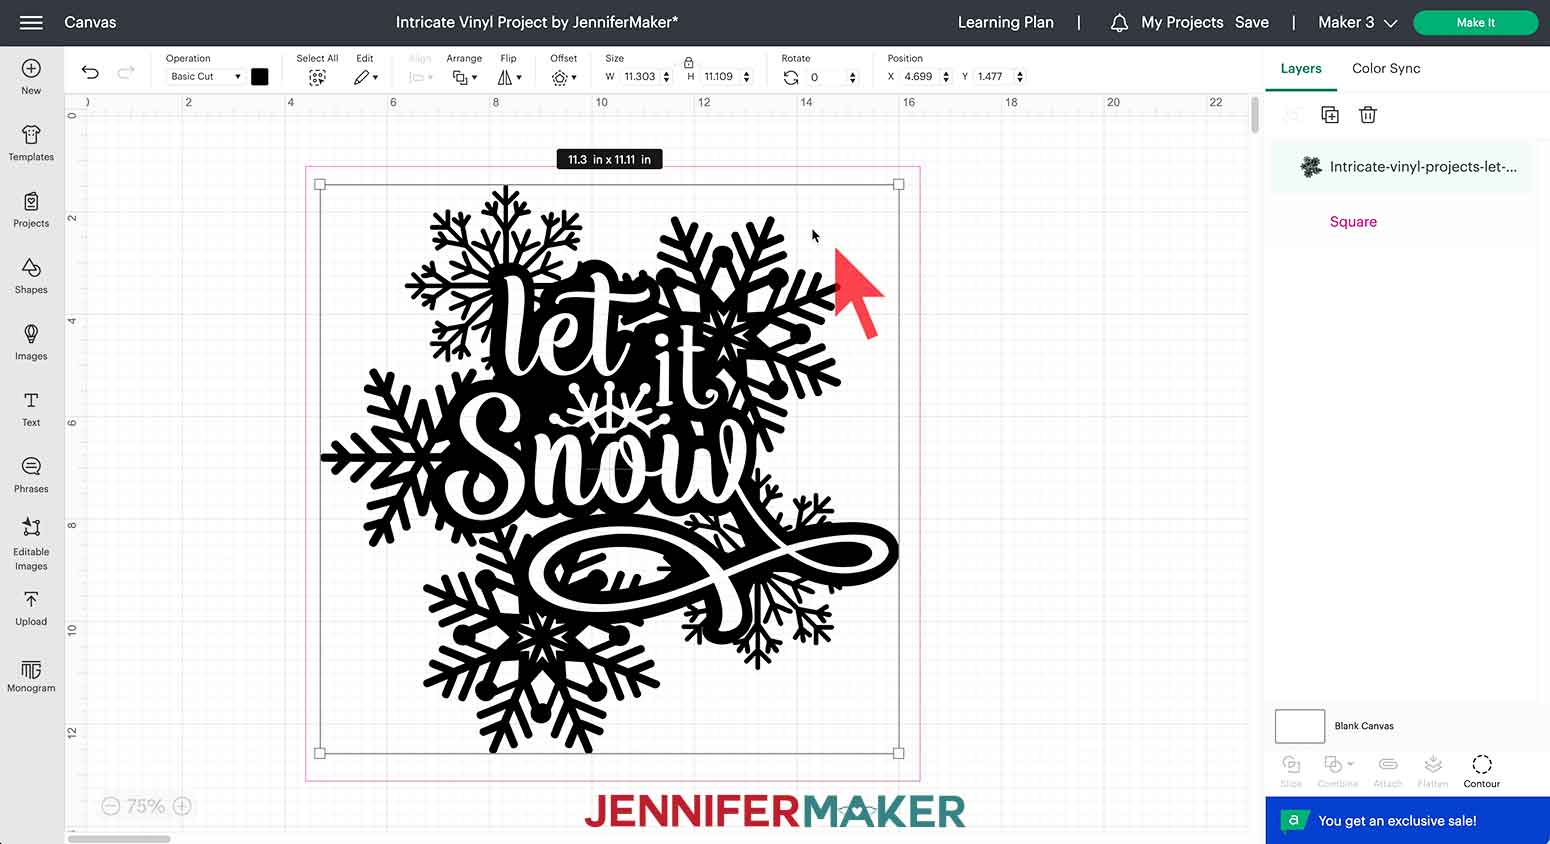Click the top-right selection handle
The height and width of the screenshot is (844, 1550).
pos(898,184)
